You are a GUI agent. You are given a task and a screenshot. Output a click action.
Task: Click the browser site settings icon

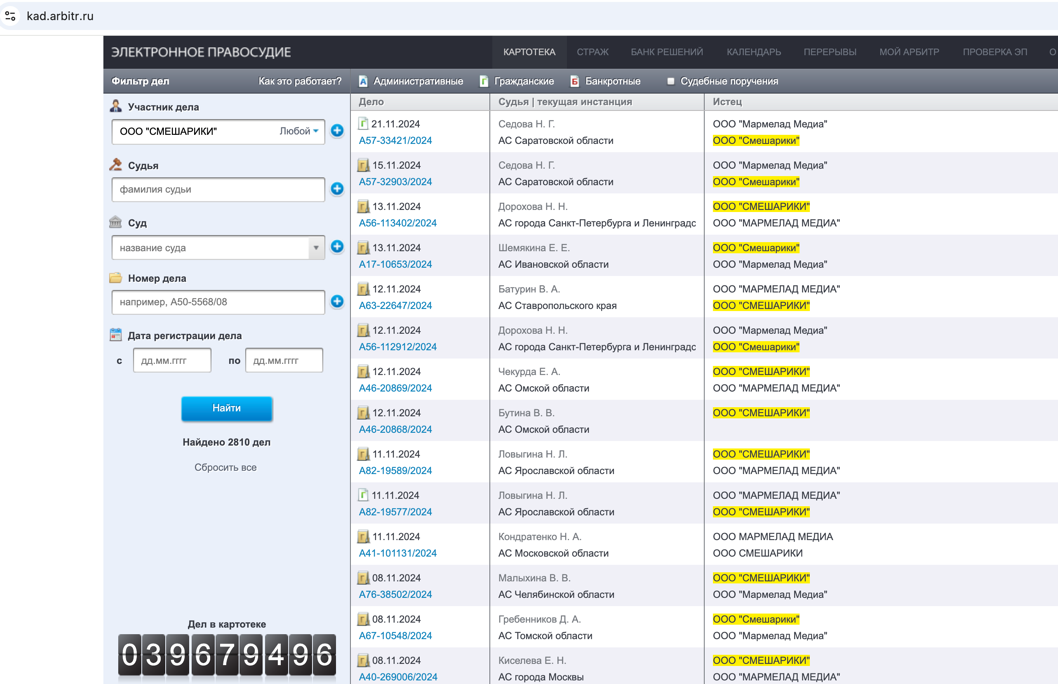point(10,16)
